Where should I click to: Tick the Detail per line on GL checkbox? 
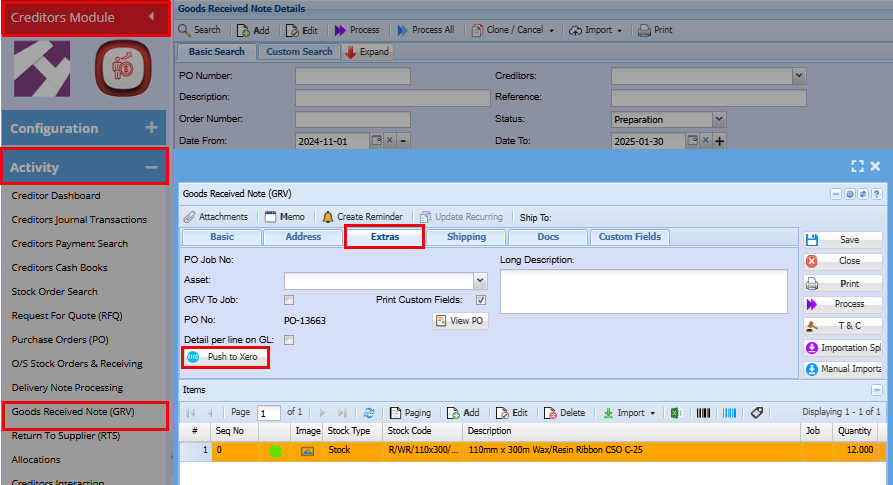[289, 340]
